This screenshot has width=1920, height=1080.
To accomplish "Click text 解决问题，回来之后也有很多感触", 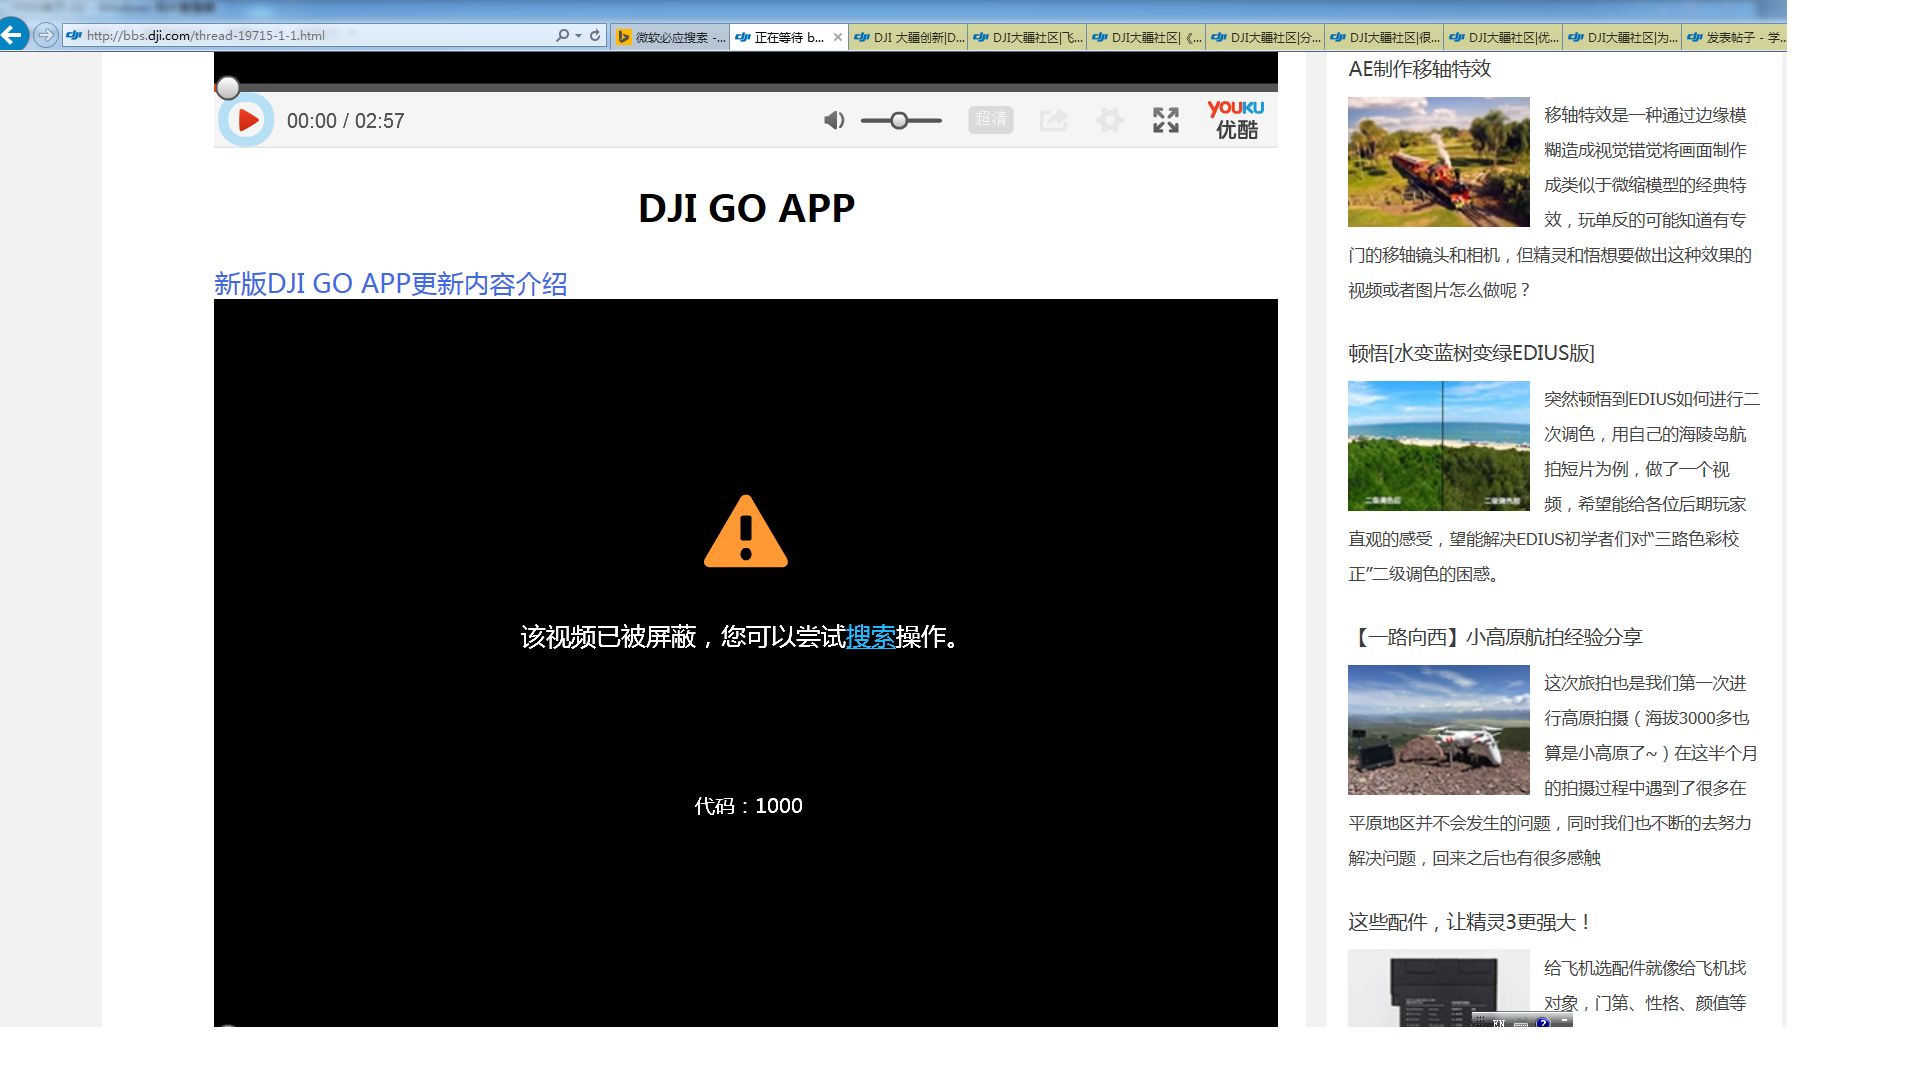I will [x=1474, y=858].
